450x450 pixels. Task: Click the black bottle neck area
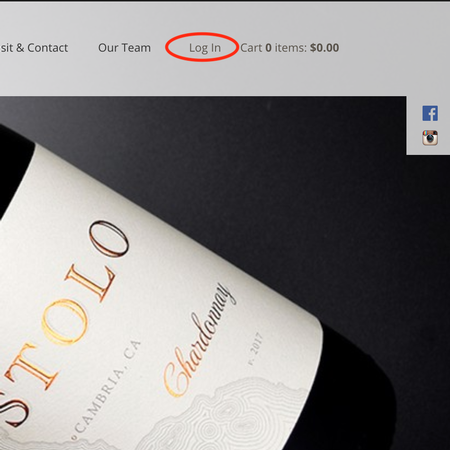point(13,167)
